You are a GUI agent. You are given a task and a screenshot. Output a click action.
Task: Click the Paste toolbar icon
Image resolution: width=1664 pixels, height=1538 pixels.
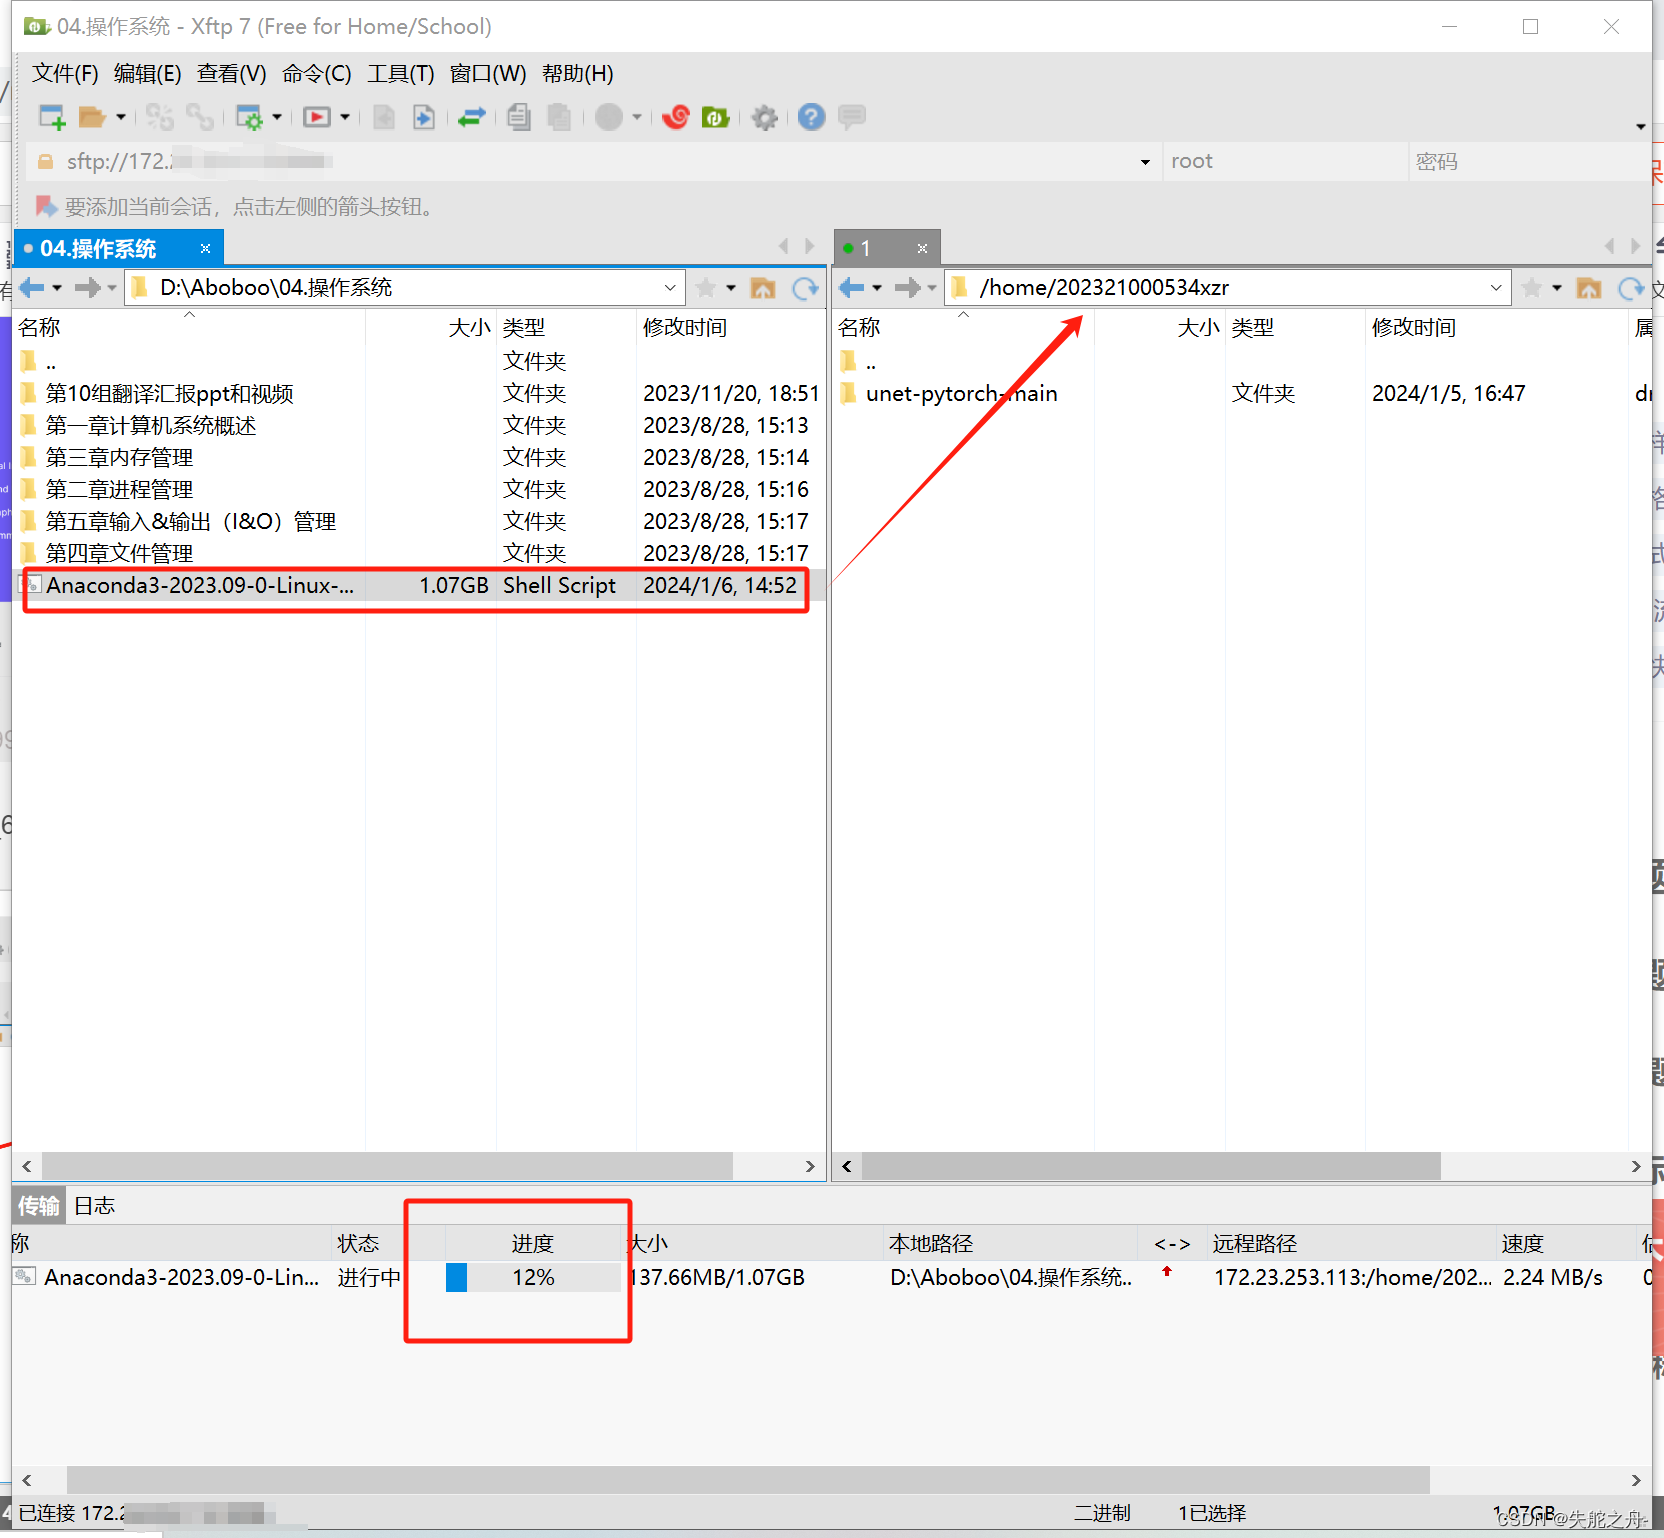tap(559, 117)
